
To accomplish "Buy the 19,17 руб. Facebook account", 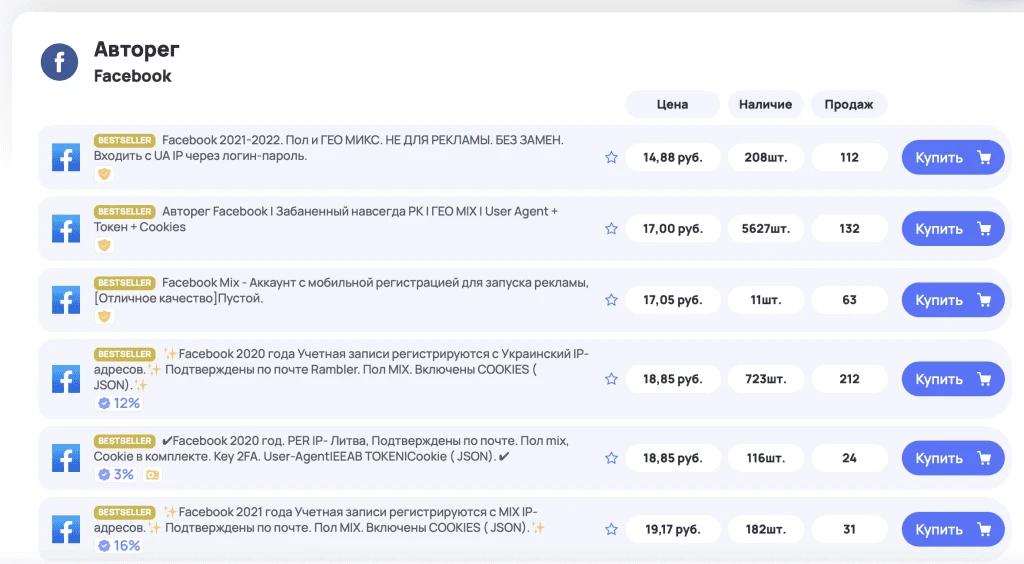I will 953,529.
